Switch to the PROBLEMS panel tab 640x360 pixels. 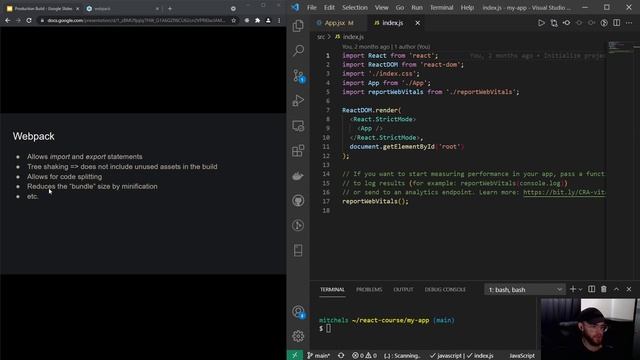(369, 289)
